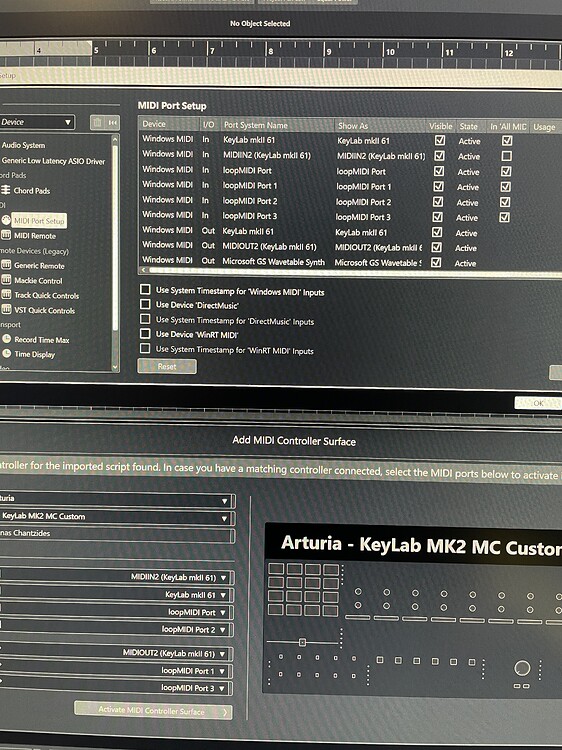Open Chord Pads settings icon
Viewport: 562px width, 750px height.
[6, 190]
